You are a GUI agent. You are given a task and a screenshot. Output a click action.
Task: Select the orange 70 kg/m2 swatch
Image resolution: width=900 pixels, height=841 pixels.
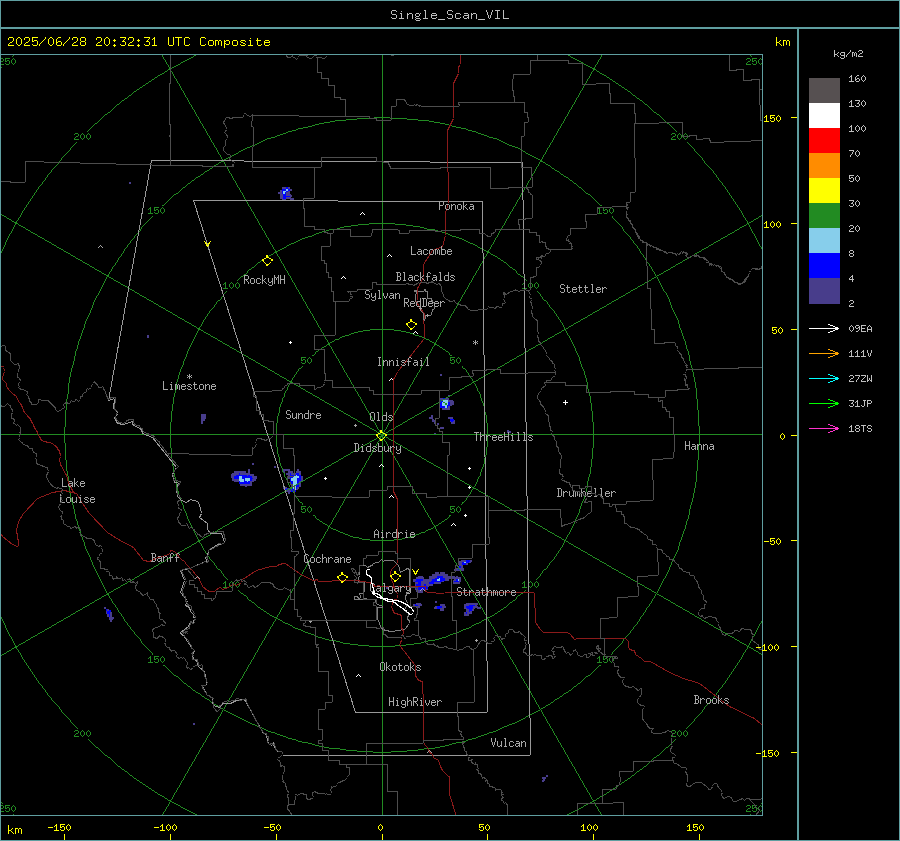(x=824, y=166)
